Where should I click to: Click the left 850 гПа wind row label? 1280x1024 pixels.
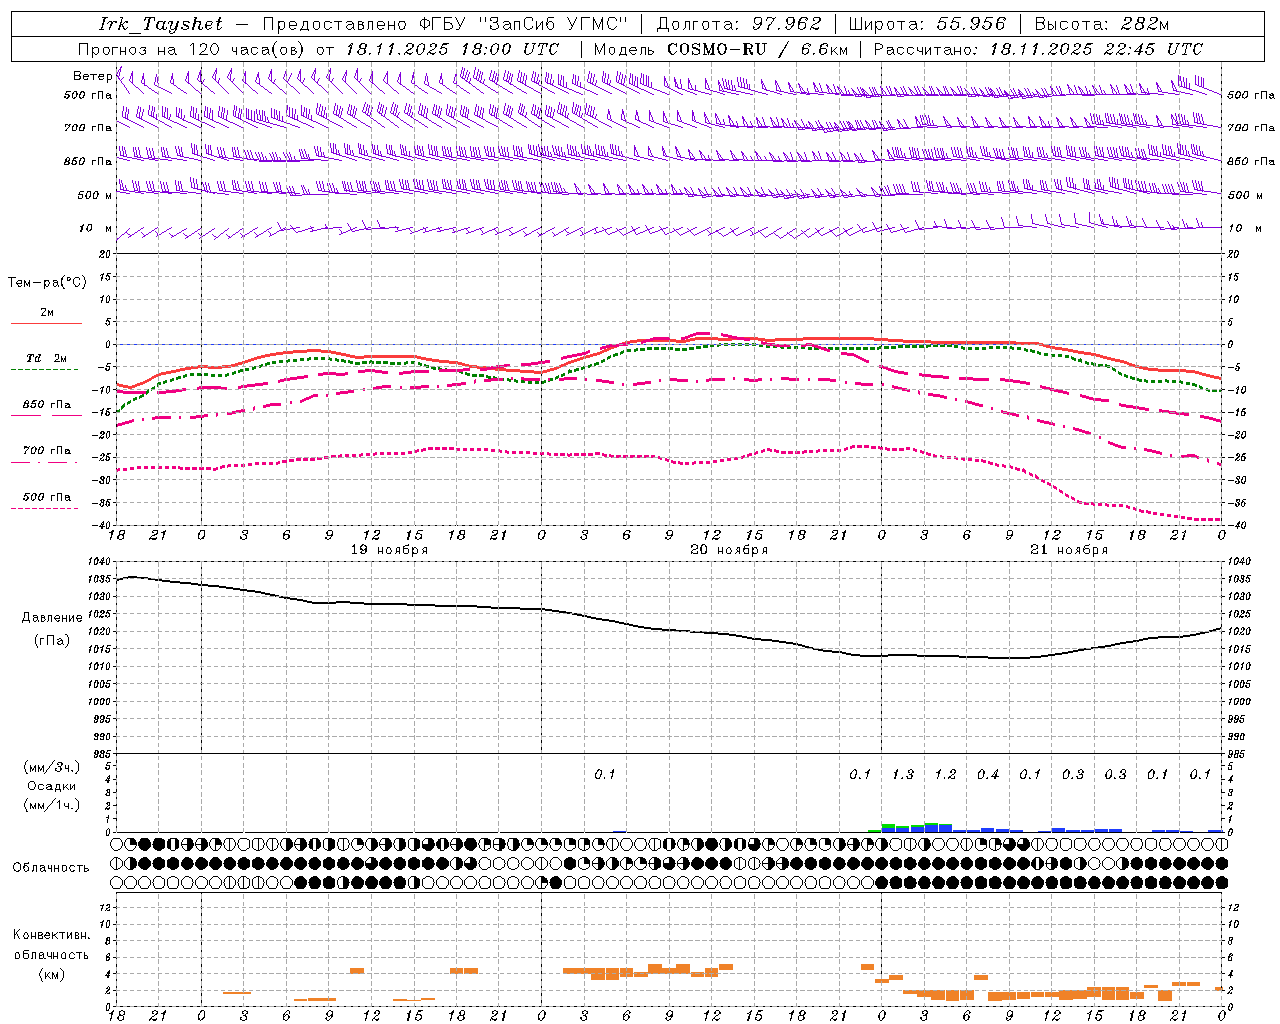coord(88,161)
